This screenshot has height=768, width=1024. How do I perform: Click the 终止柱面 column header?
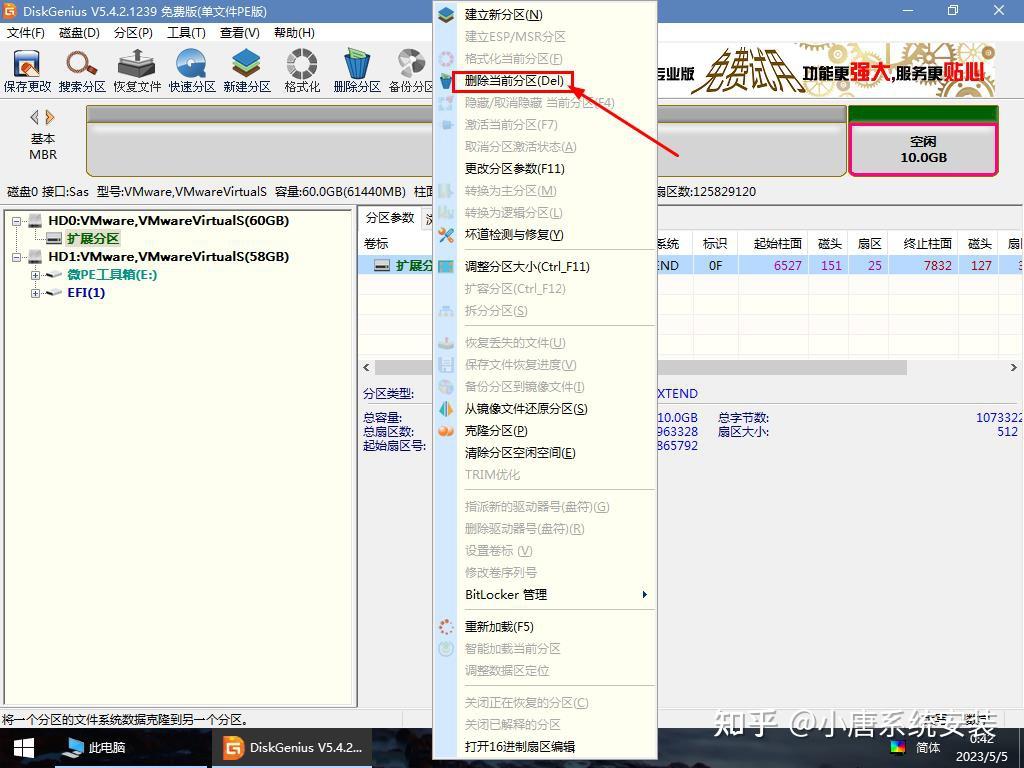(926, 244)
